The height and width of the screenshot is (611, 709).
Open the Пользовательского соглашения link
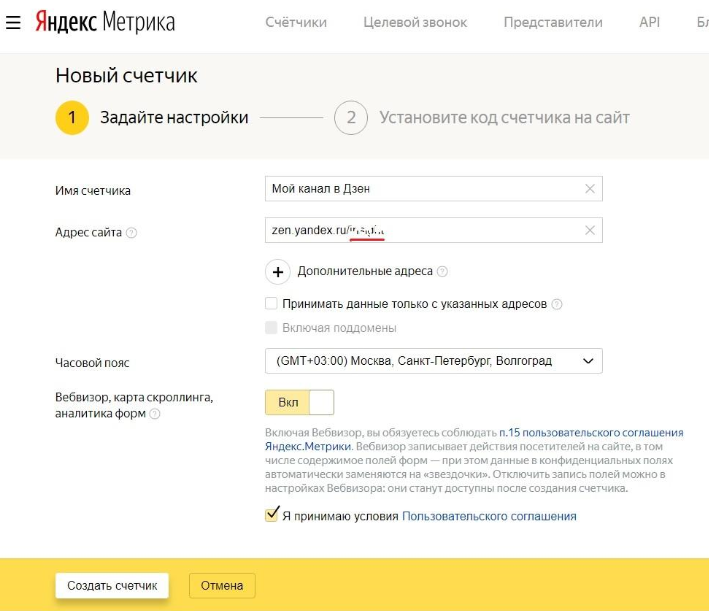(x=489, y=516)
